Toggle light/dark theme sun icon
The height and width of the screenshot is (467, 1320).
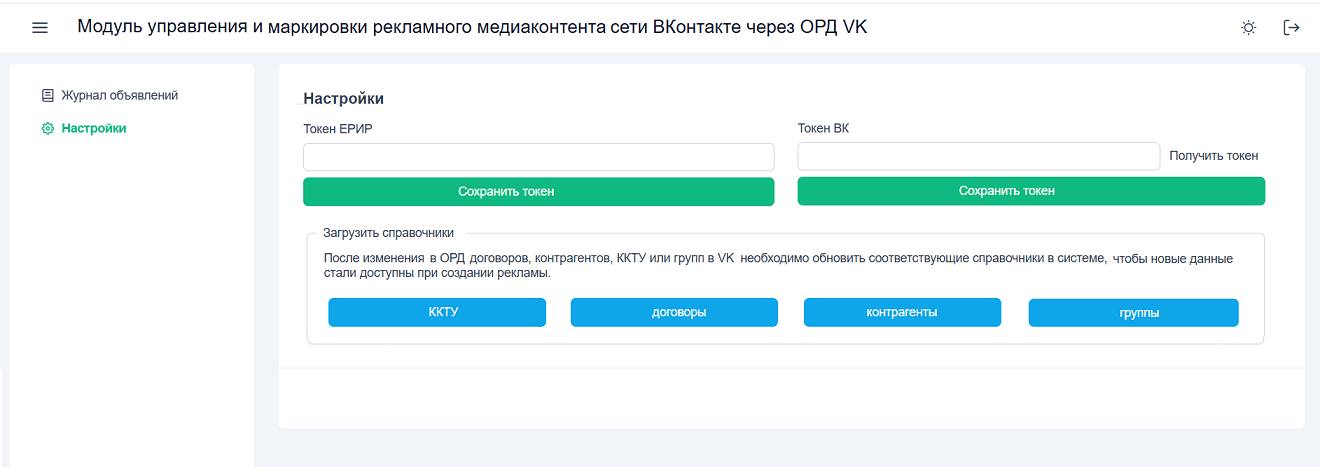(1248, 28)
